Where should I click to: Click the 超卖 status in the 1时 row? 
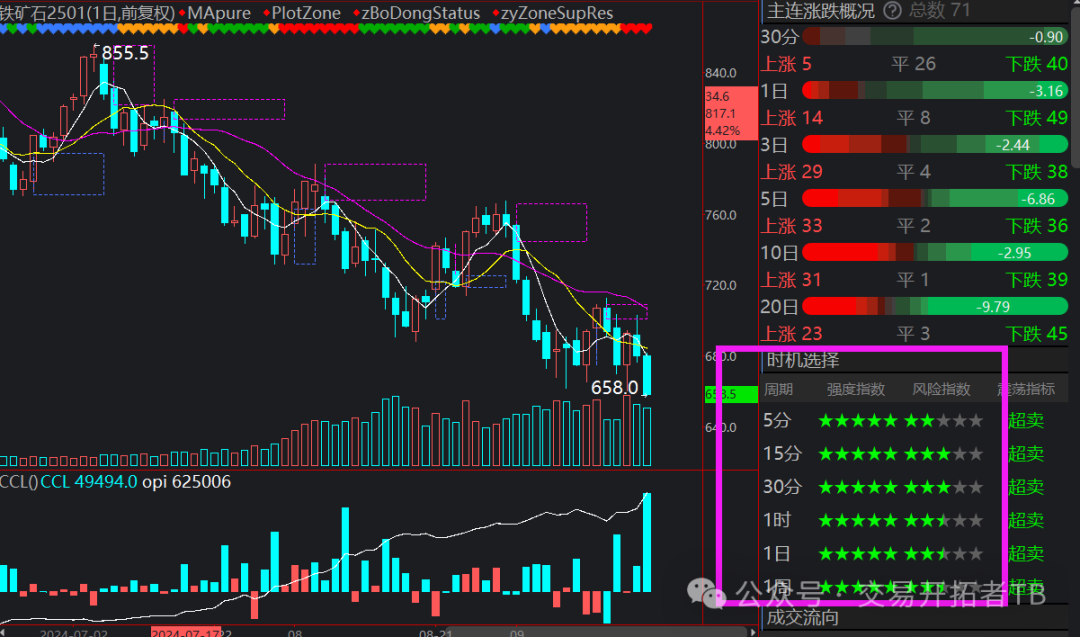[x=1026, y=520]
